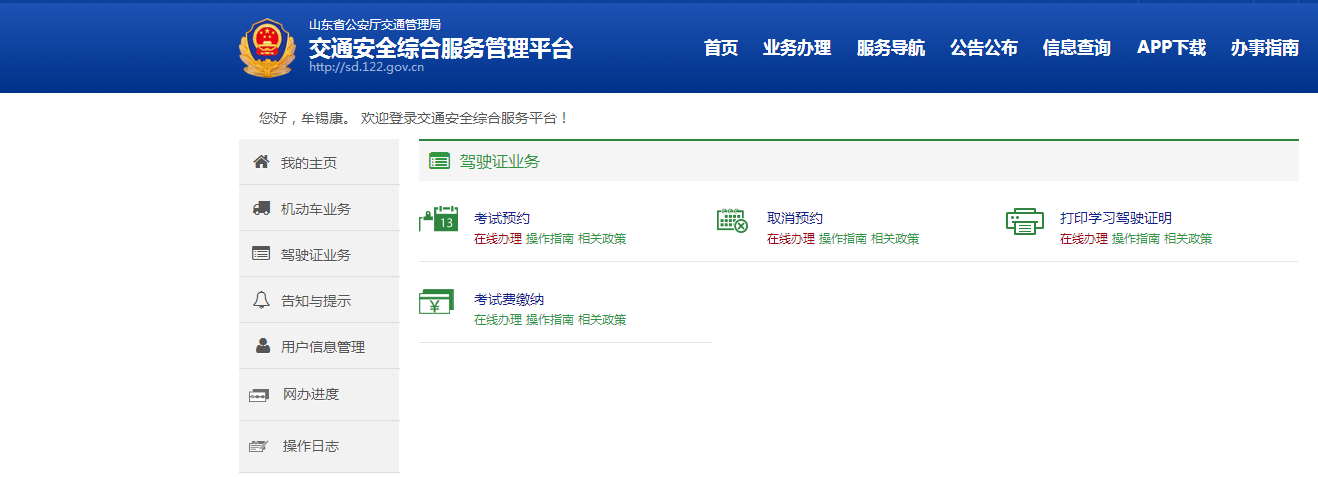
Task: Click the police badge emblem logo
Action: (x=267, y=47)
